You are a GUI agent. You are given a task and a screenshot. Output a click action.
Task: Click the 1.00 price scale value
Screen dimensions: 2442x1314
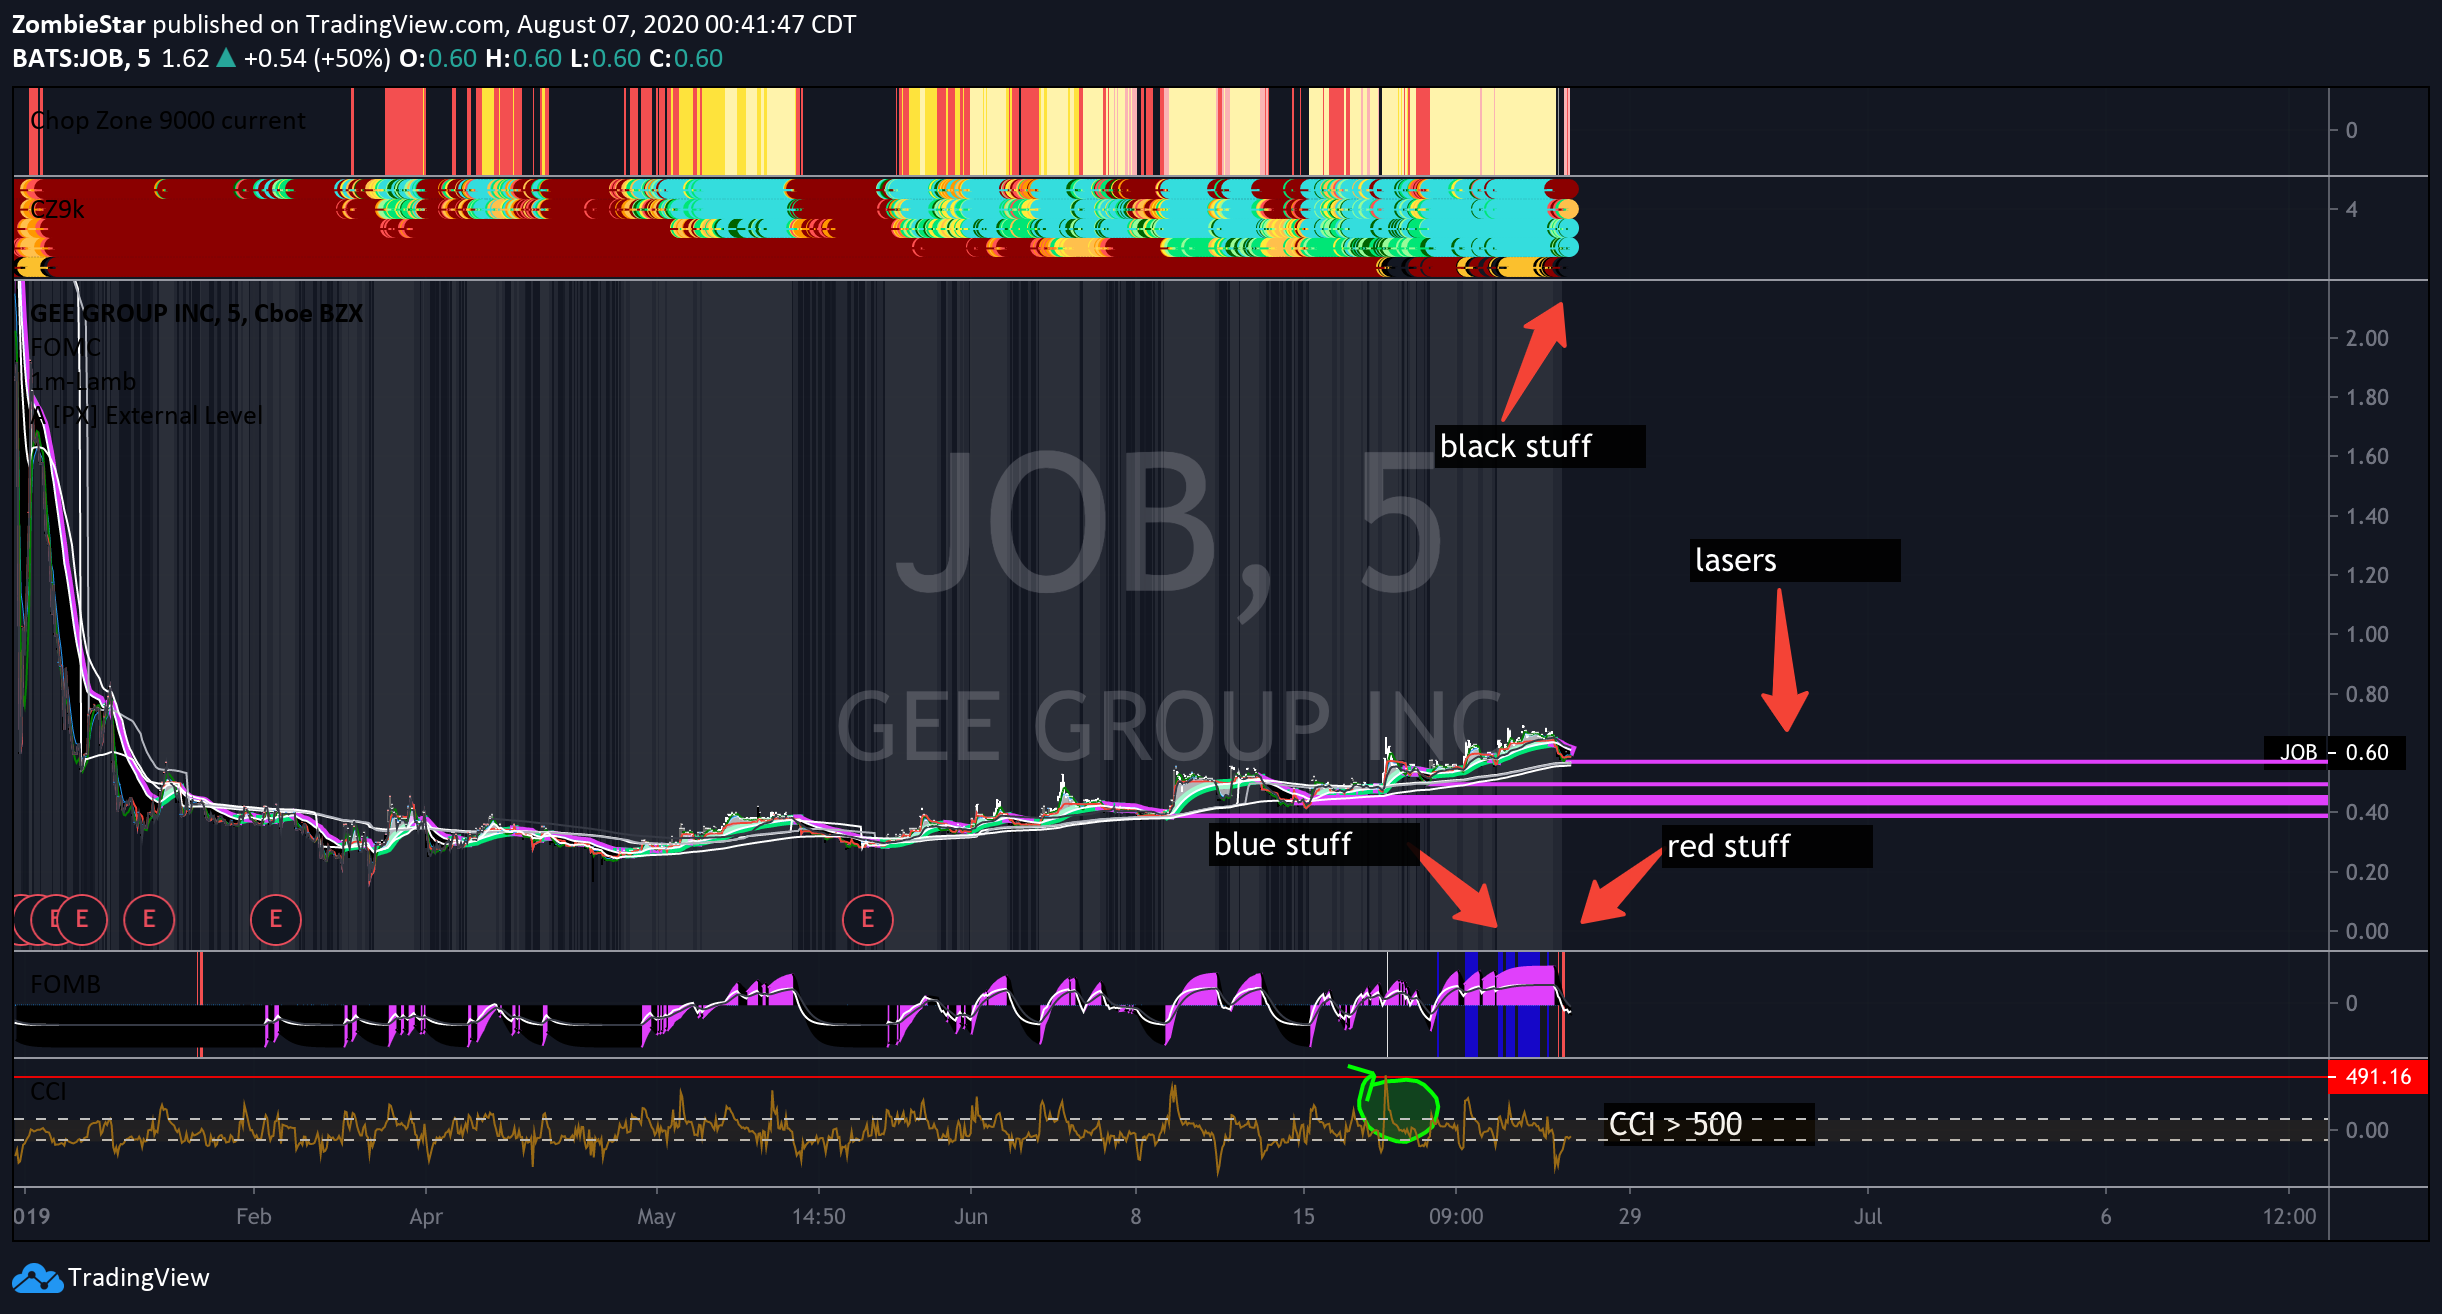(2367, 634)
